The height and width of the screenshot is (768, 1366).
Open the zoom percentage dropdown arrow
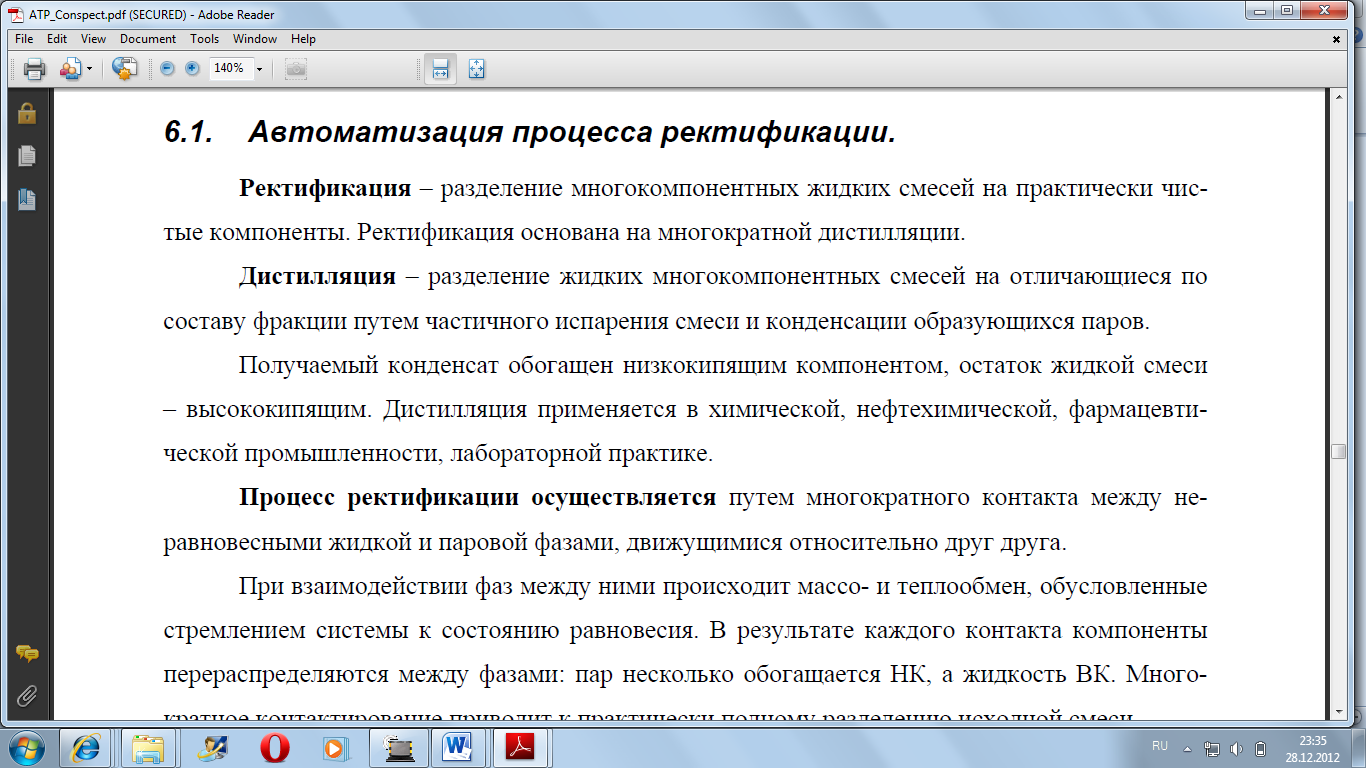coord(259,69)
